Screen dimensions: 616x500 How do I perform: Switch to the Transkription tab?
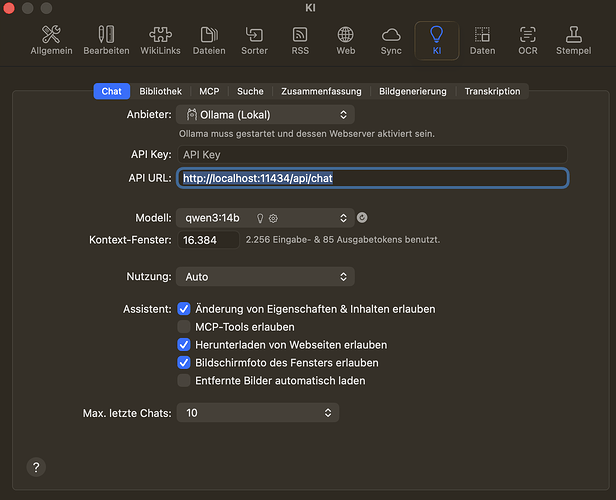tap(492, 91)
